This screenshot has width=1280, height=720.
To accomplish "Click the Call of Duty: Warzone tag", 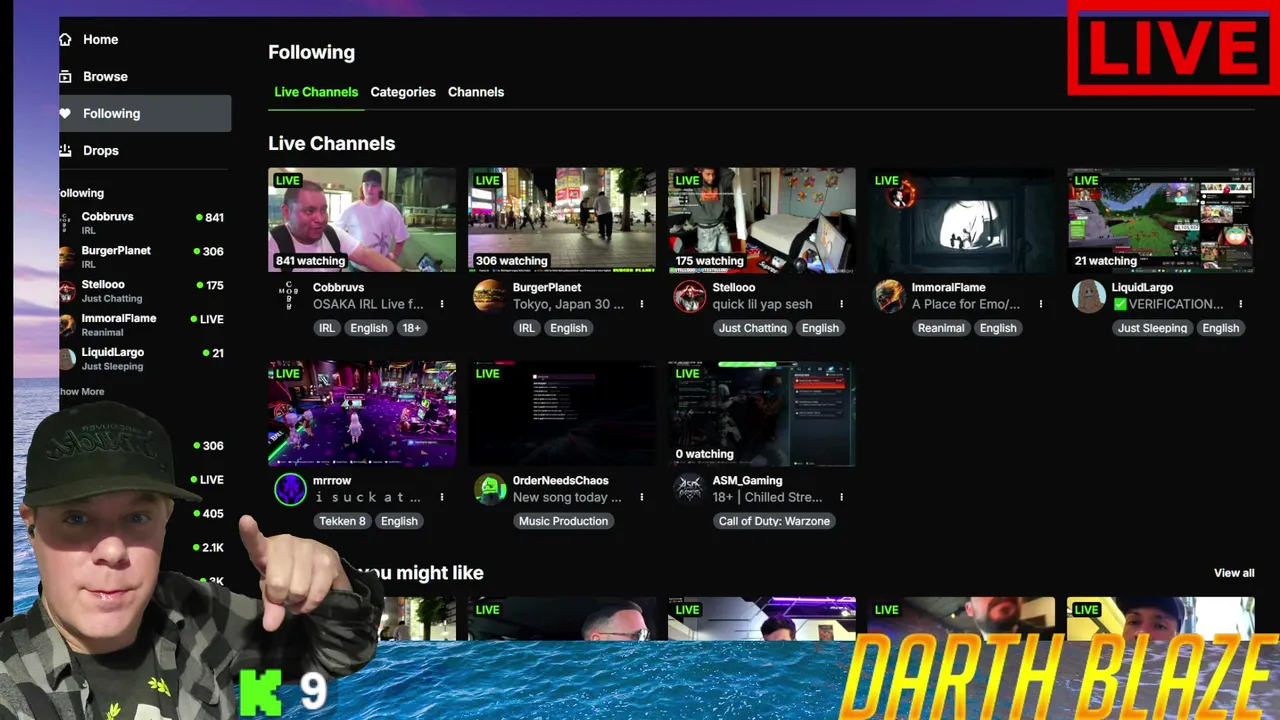I will tap(774, 521).
